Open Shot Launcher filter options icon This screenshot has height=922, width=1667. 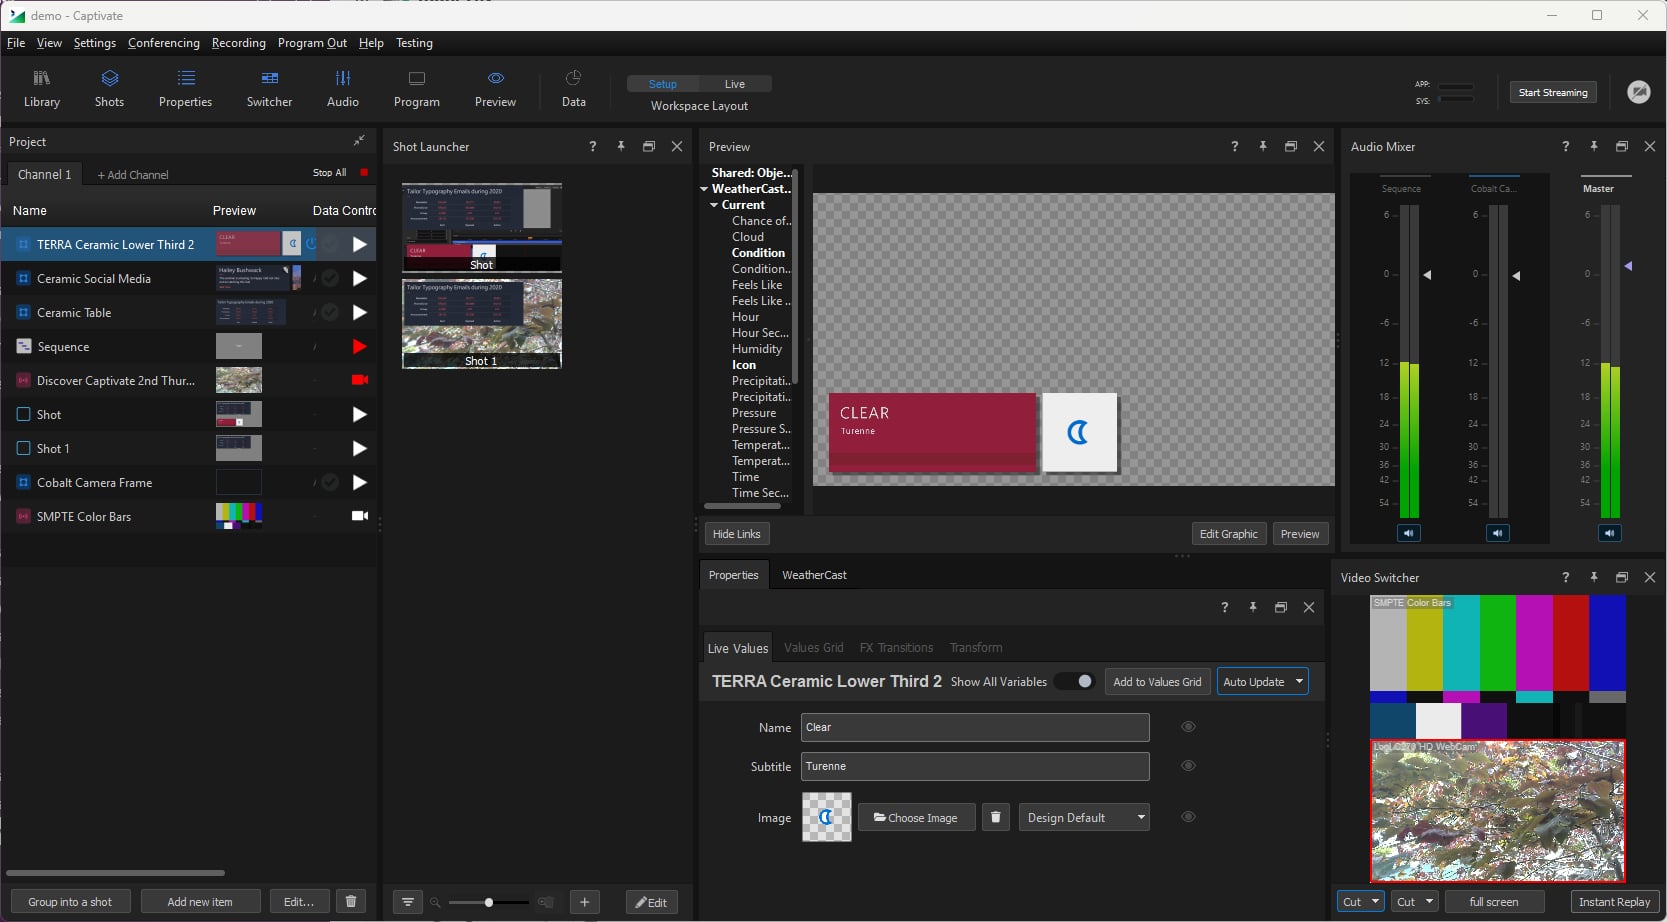407,902
